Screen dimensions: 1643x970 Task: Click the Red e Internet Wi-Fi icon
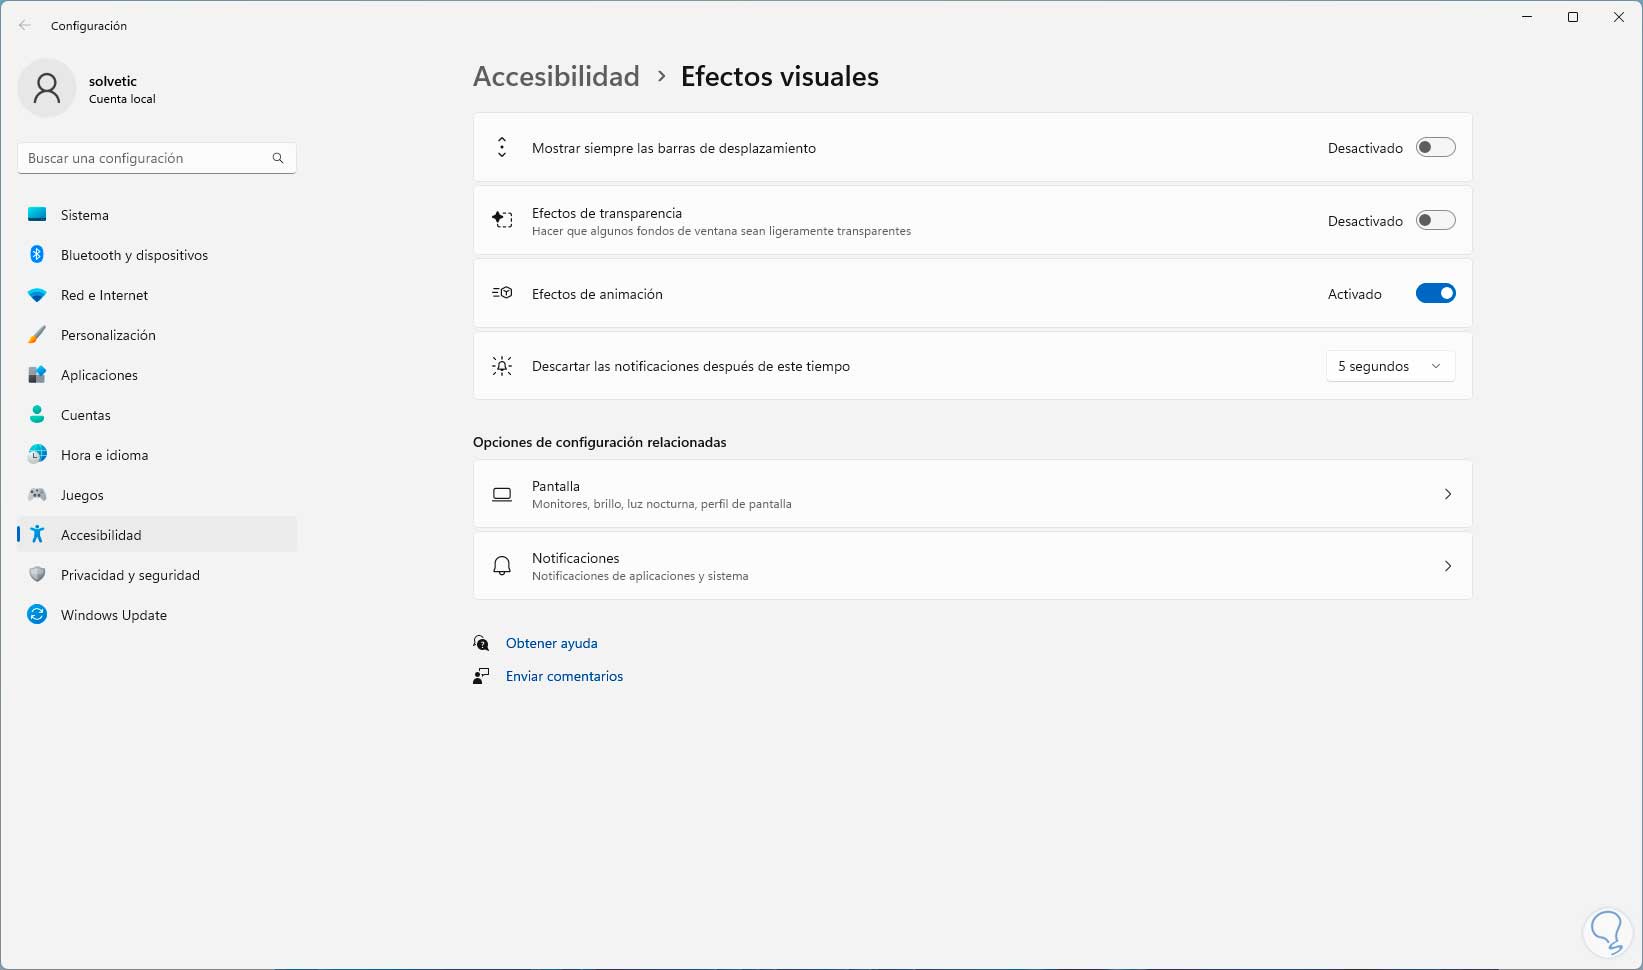click(37, 295)
